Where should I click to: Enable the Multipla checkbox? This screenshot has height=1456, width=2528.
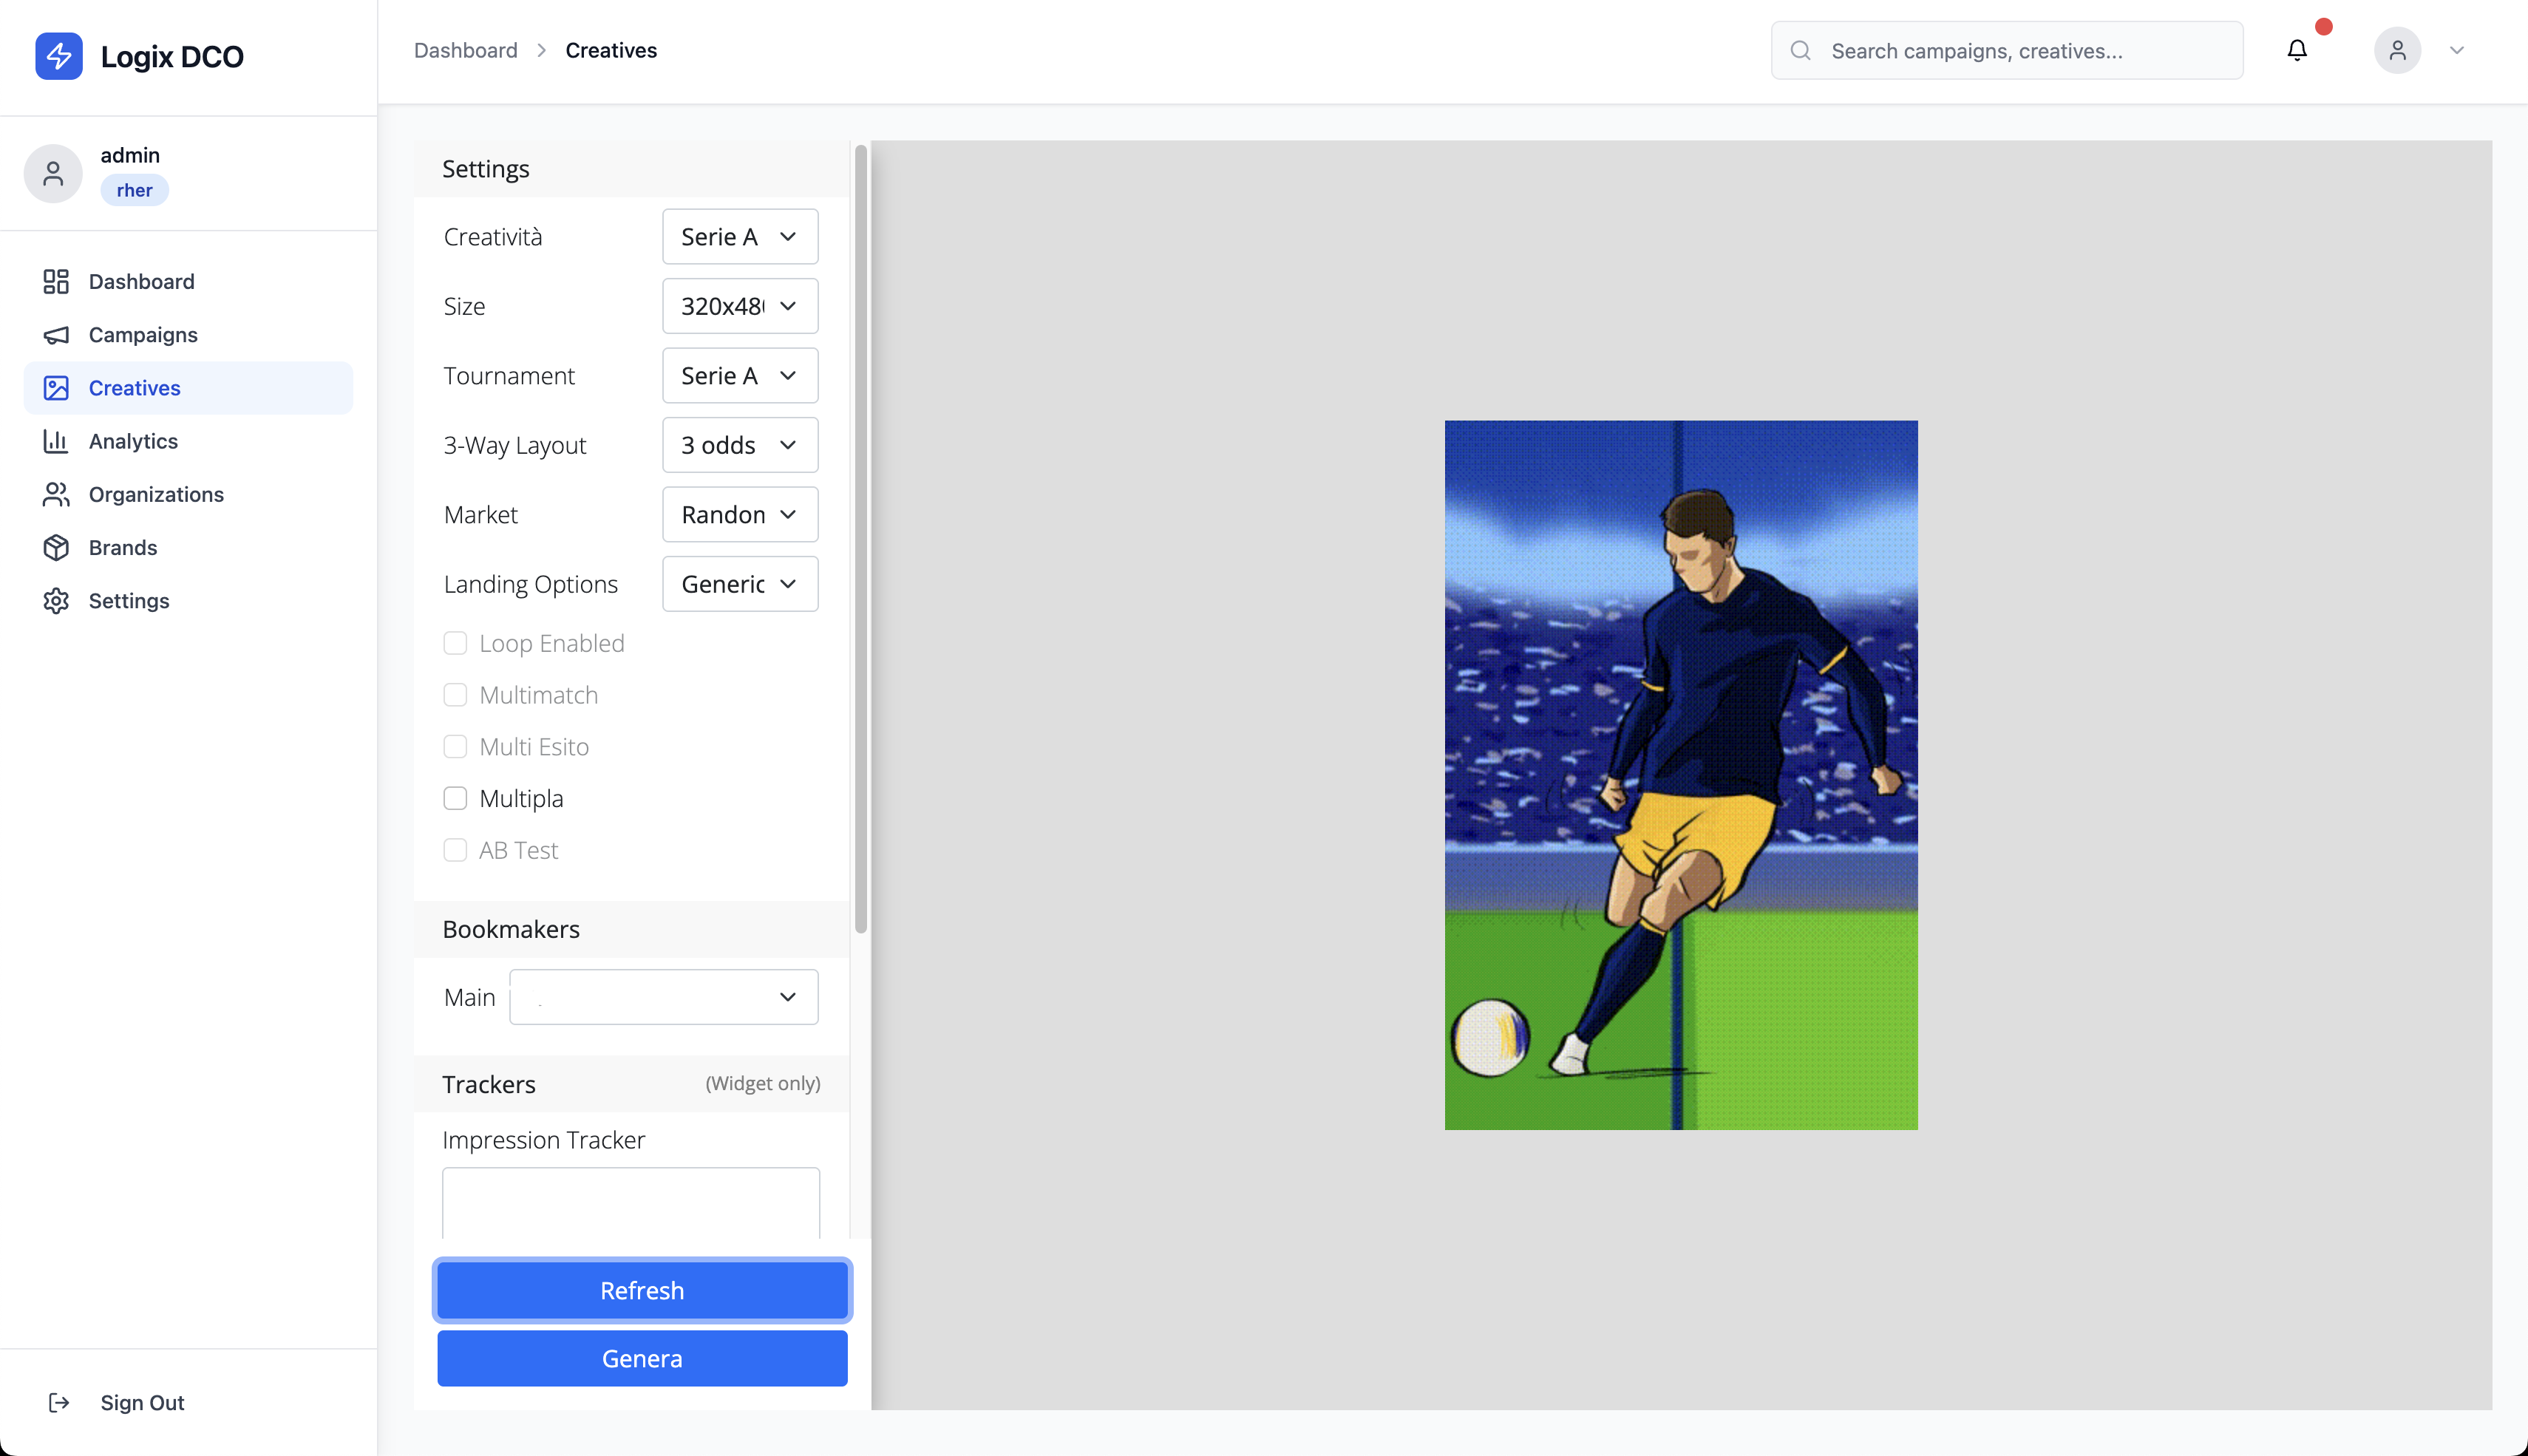tap(455, 798)
